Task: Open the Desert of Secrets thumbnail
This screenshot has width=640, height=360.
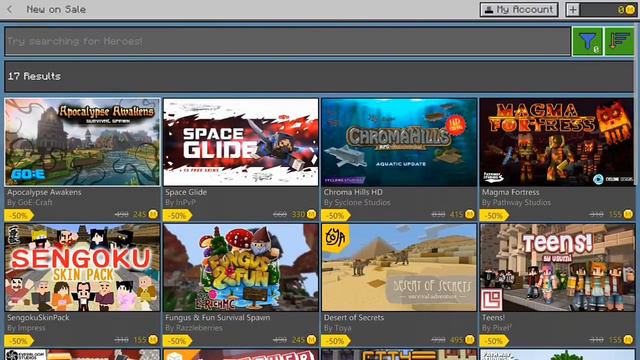Action: (399, 267)
